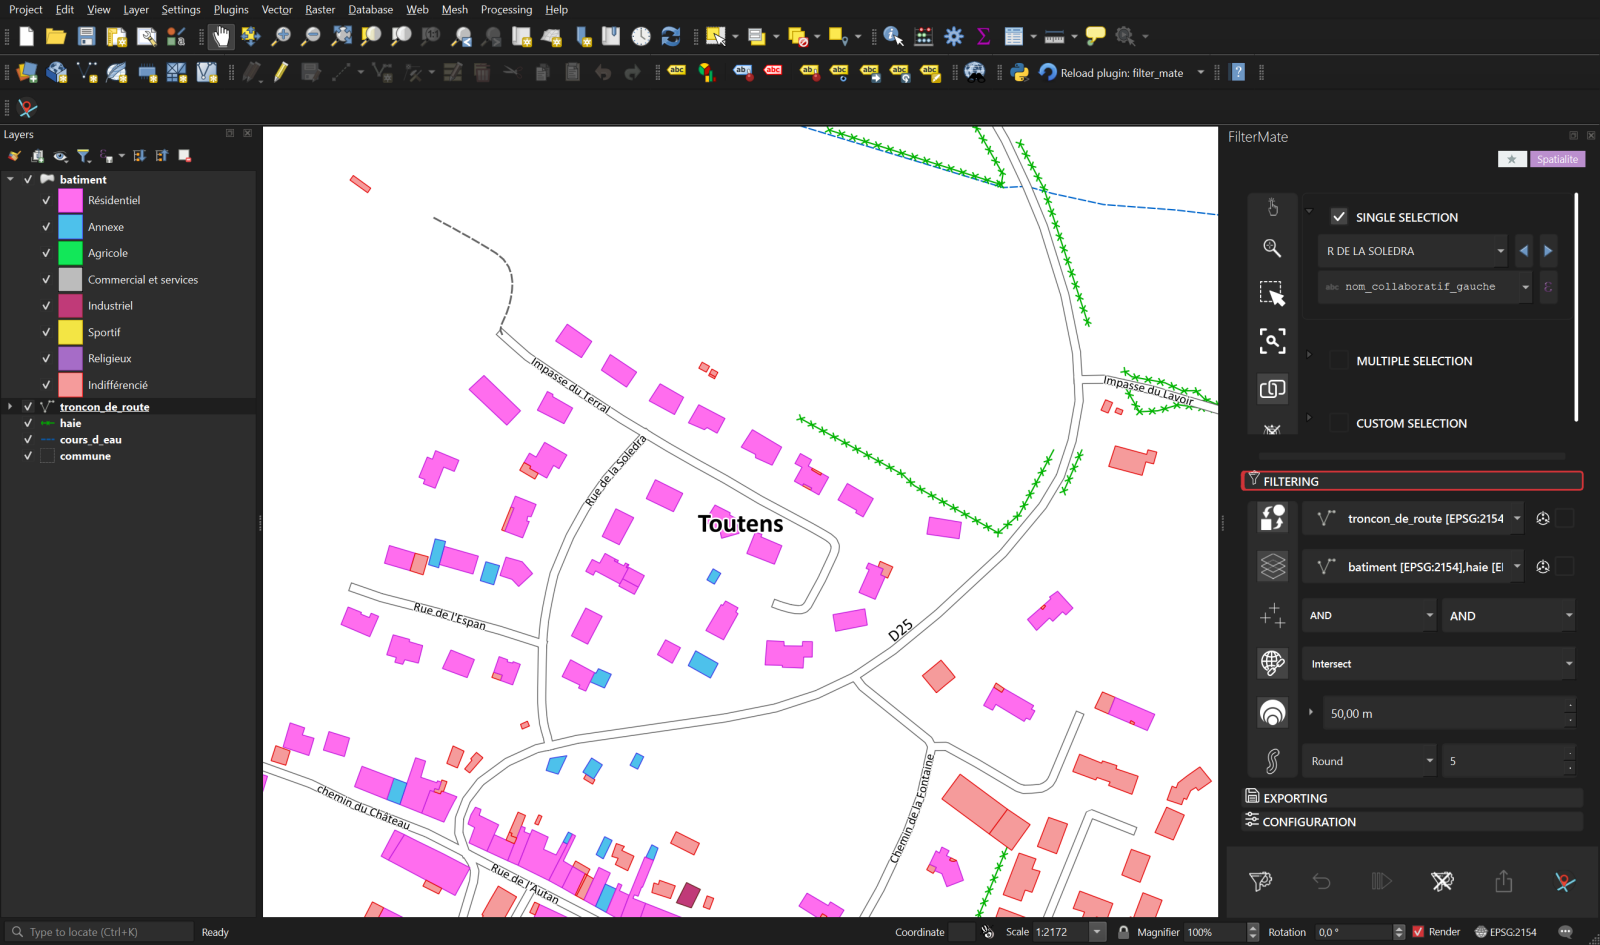Toggle visibility of the cours_d_eau layer

point(28,440)
